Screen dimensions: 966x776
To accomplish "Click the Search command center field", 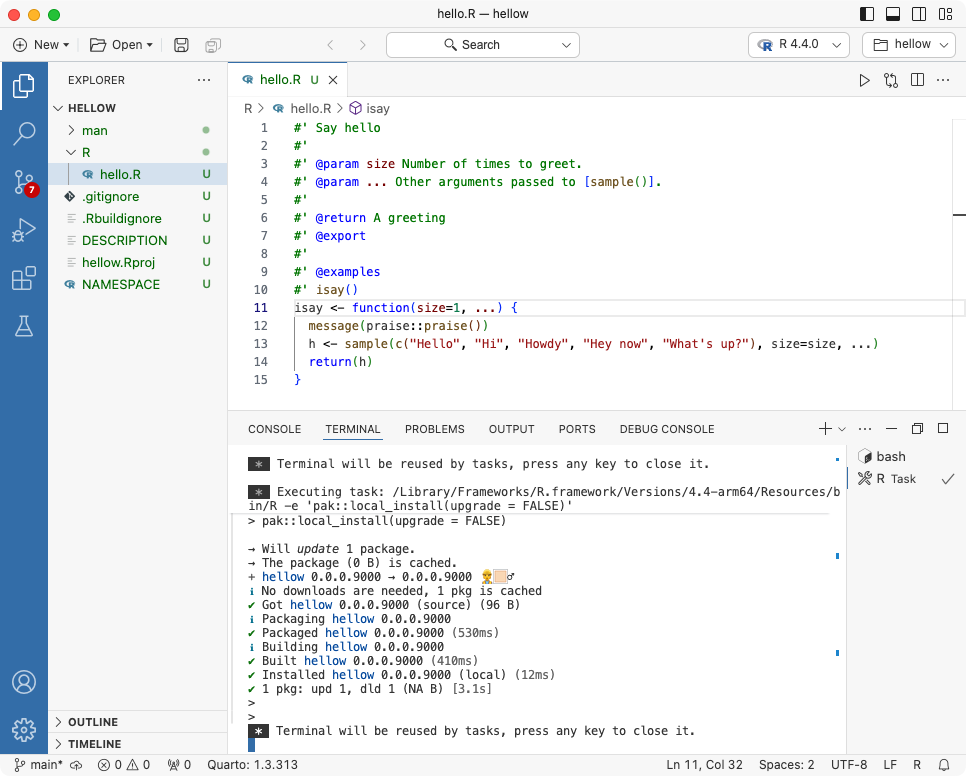I will (482, 45).
